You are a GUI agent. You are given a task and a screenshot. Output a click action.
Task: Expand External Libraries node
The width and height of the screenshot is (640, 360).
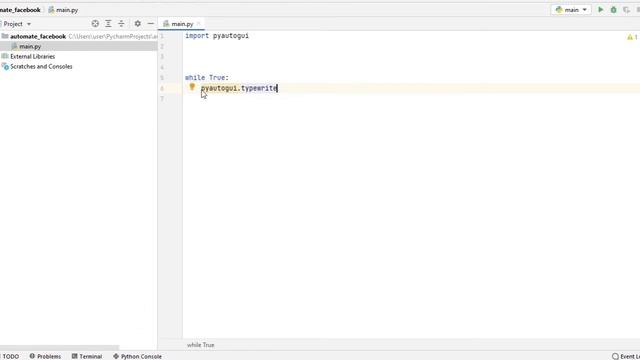click(x=32, y=56)
